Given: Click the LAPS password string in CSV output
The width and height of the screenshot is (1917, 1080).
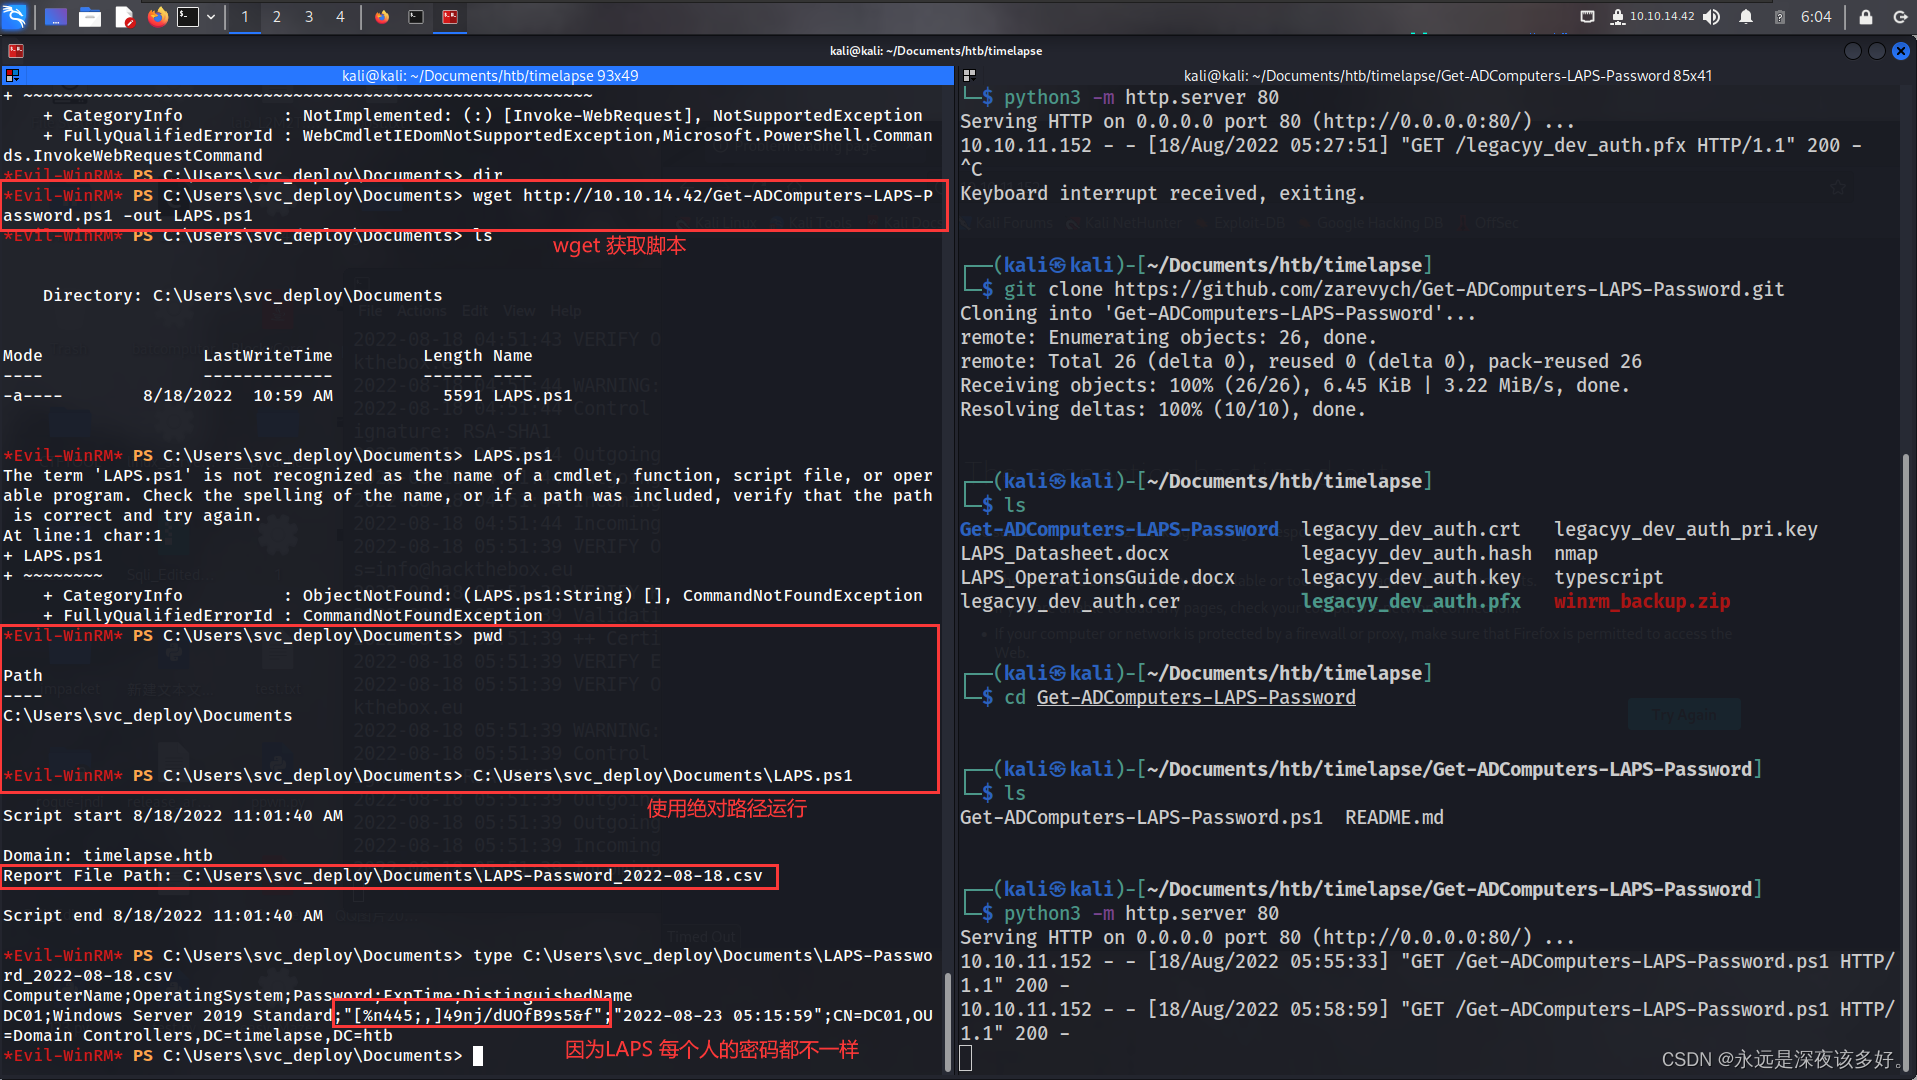Looking at the screenshot, I should pyautogui.click(x=475, y=1016).
